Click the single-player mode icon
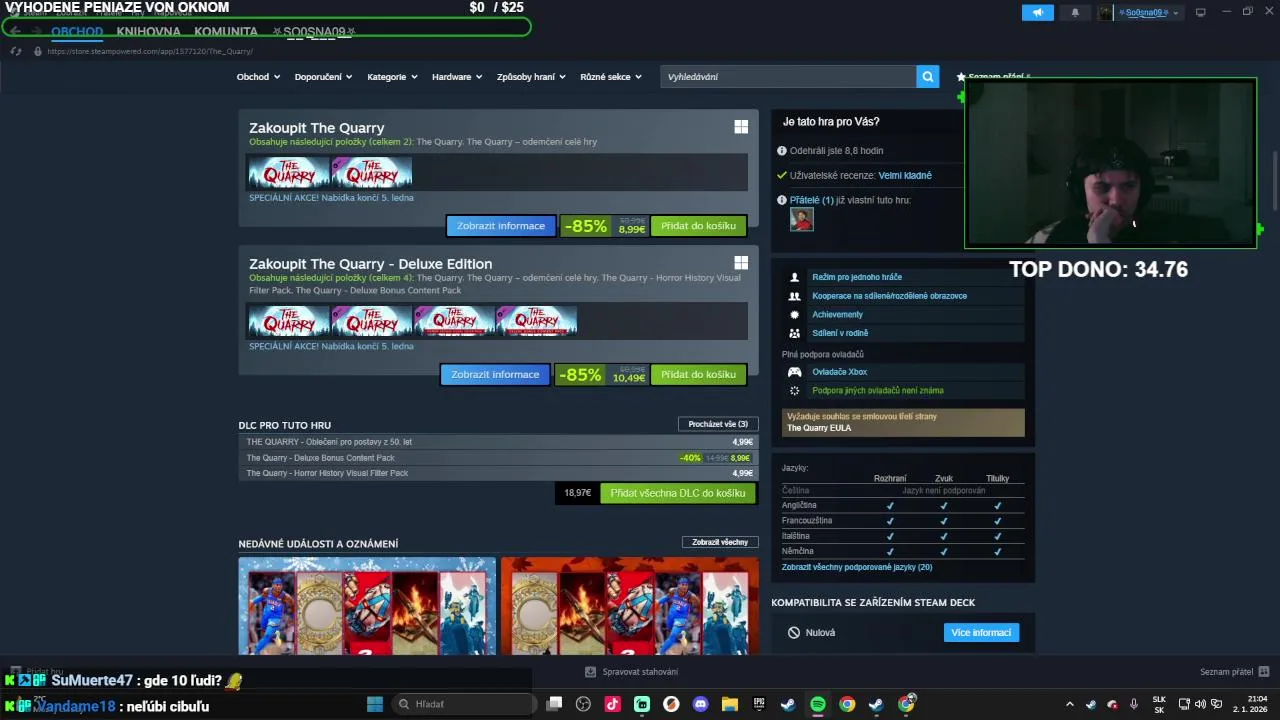Screen dimensions: 1280x720 795,277
